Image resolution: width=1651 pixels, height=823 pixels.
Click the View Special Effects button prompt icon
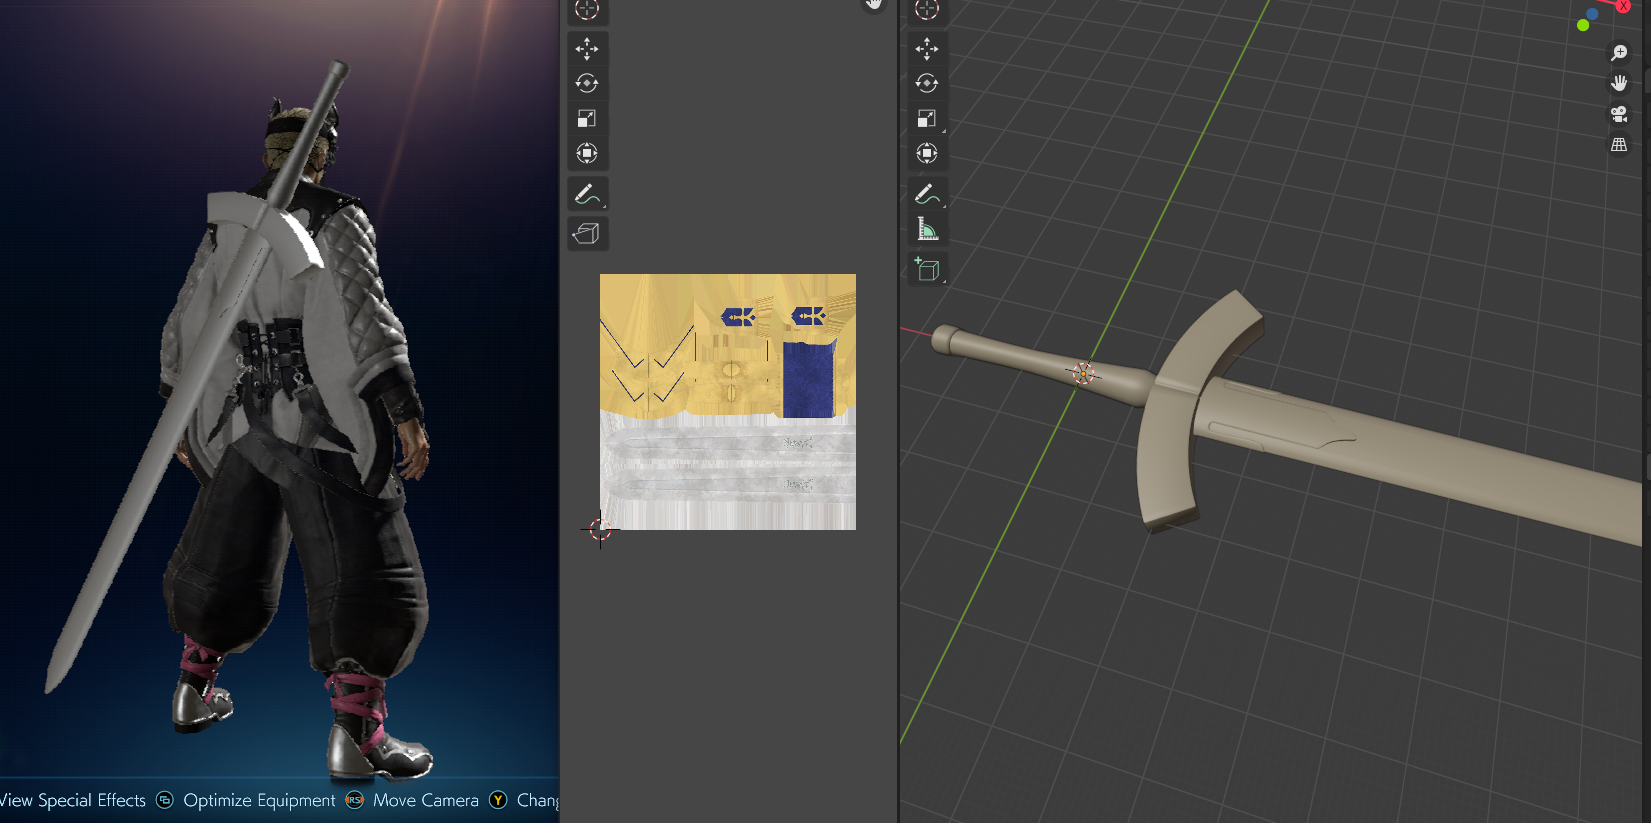165,800
